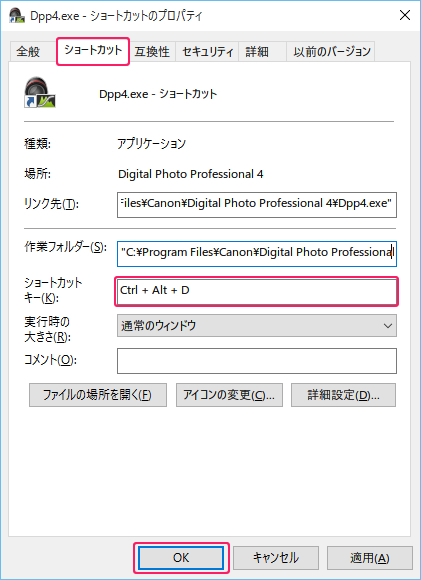The height and width of the screenshot is (580, 421).
Task: Click the 作業フォルダー(S): label
Action: tap(65, 247)
